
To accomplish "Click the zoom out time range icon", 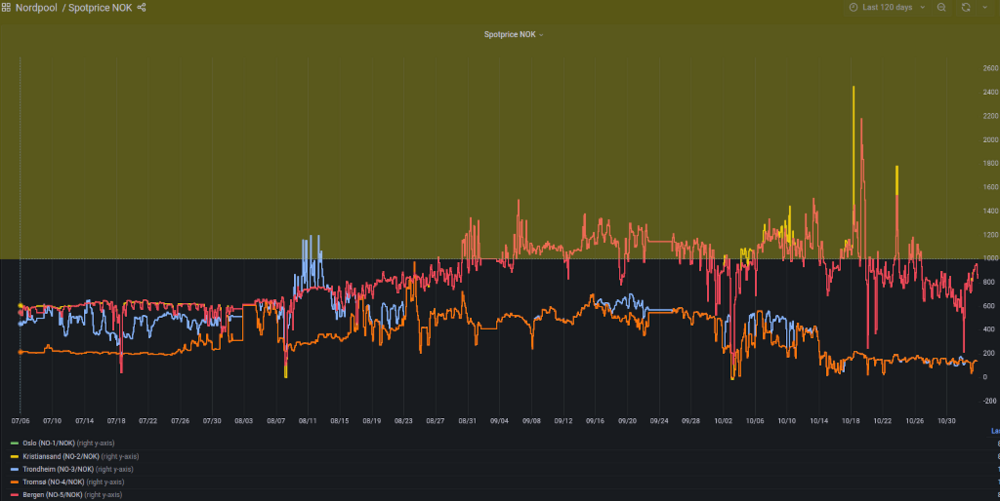I will [x=941, y=7].
